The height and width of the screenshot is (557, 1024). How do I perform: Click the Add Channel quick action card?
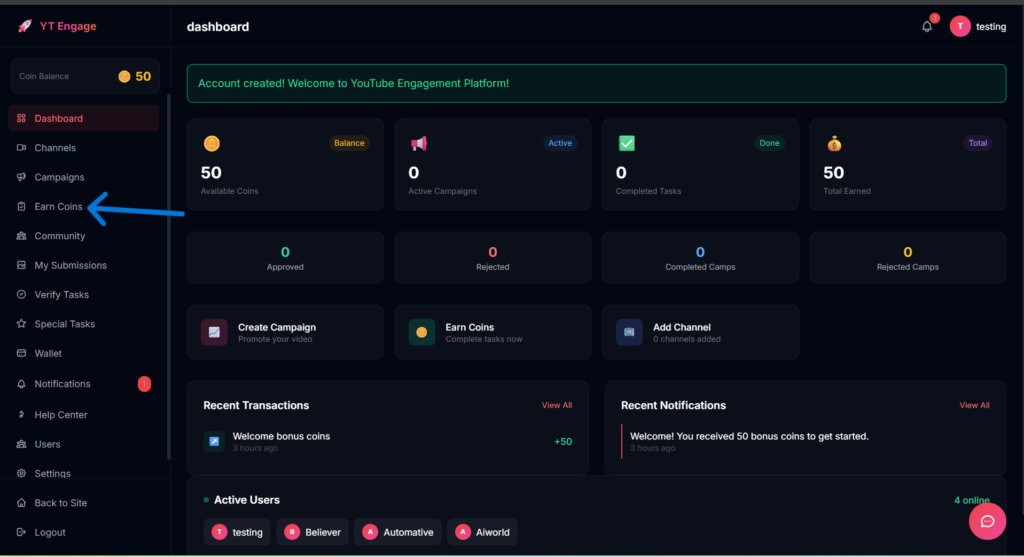coord(700,332)
